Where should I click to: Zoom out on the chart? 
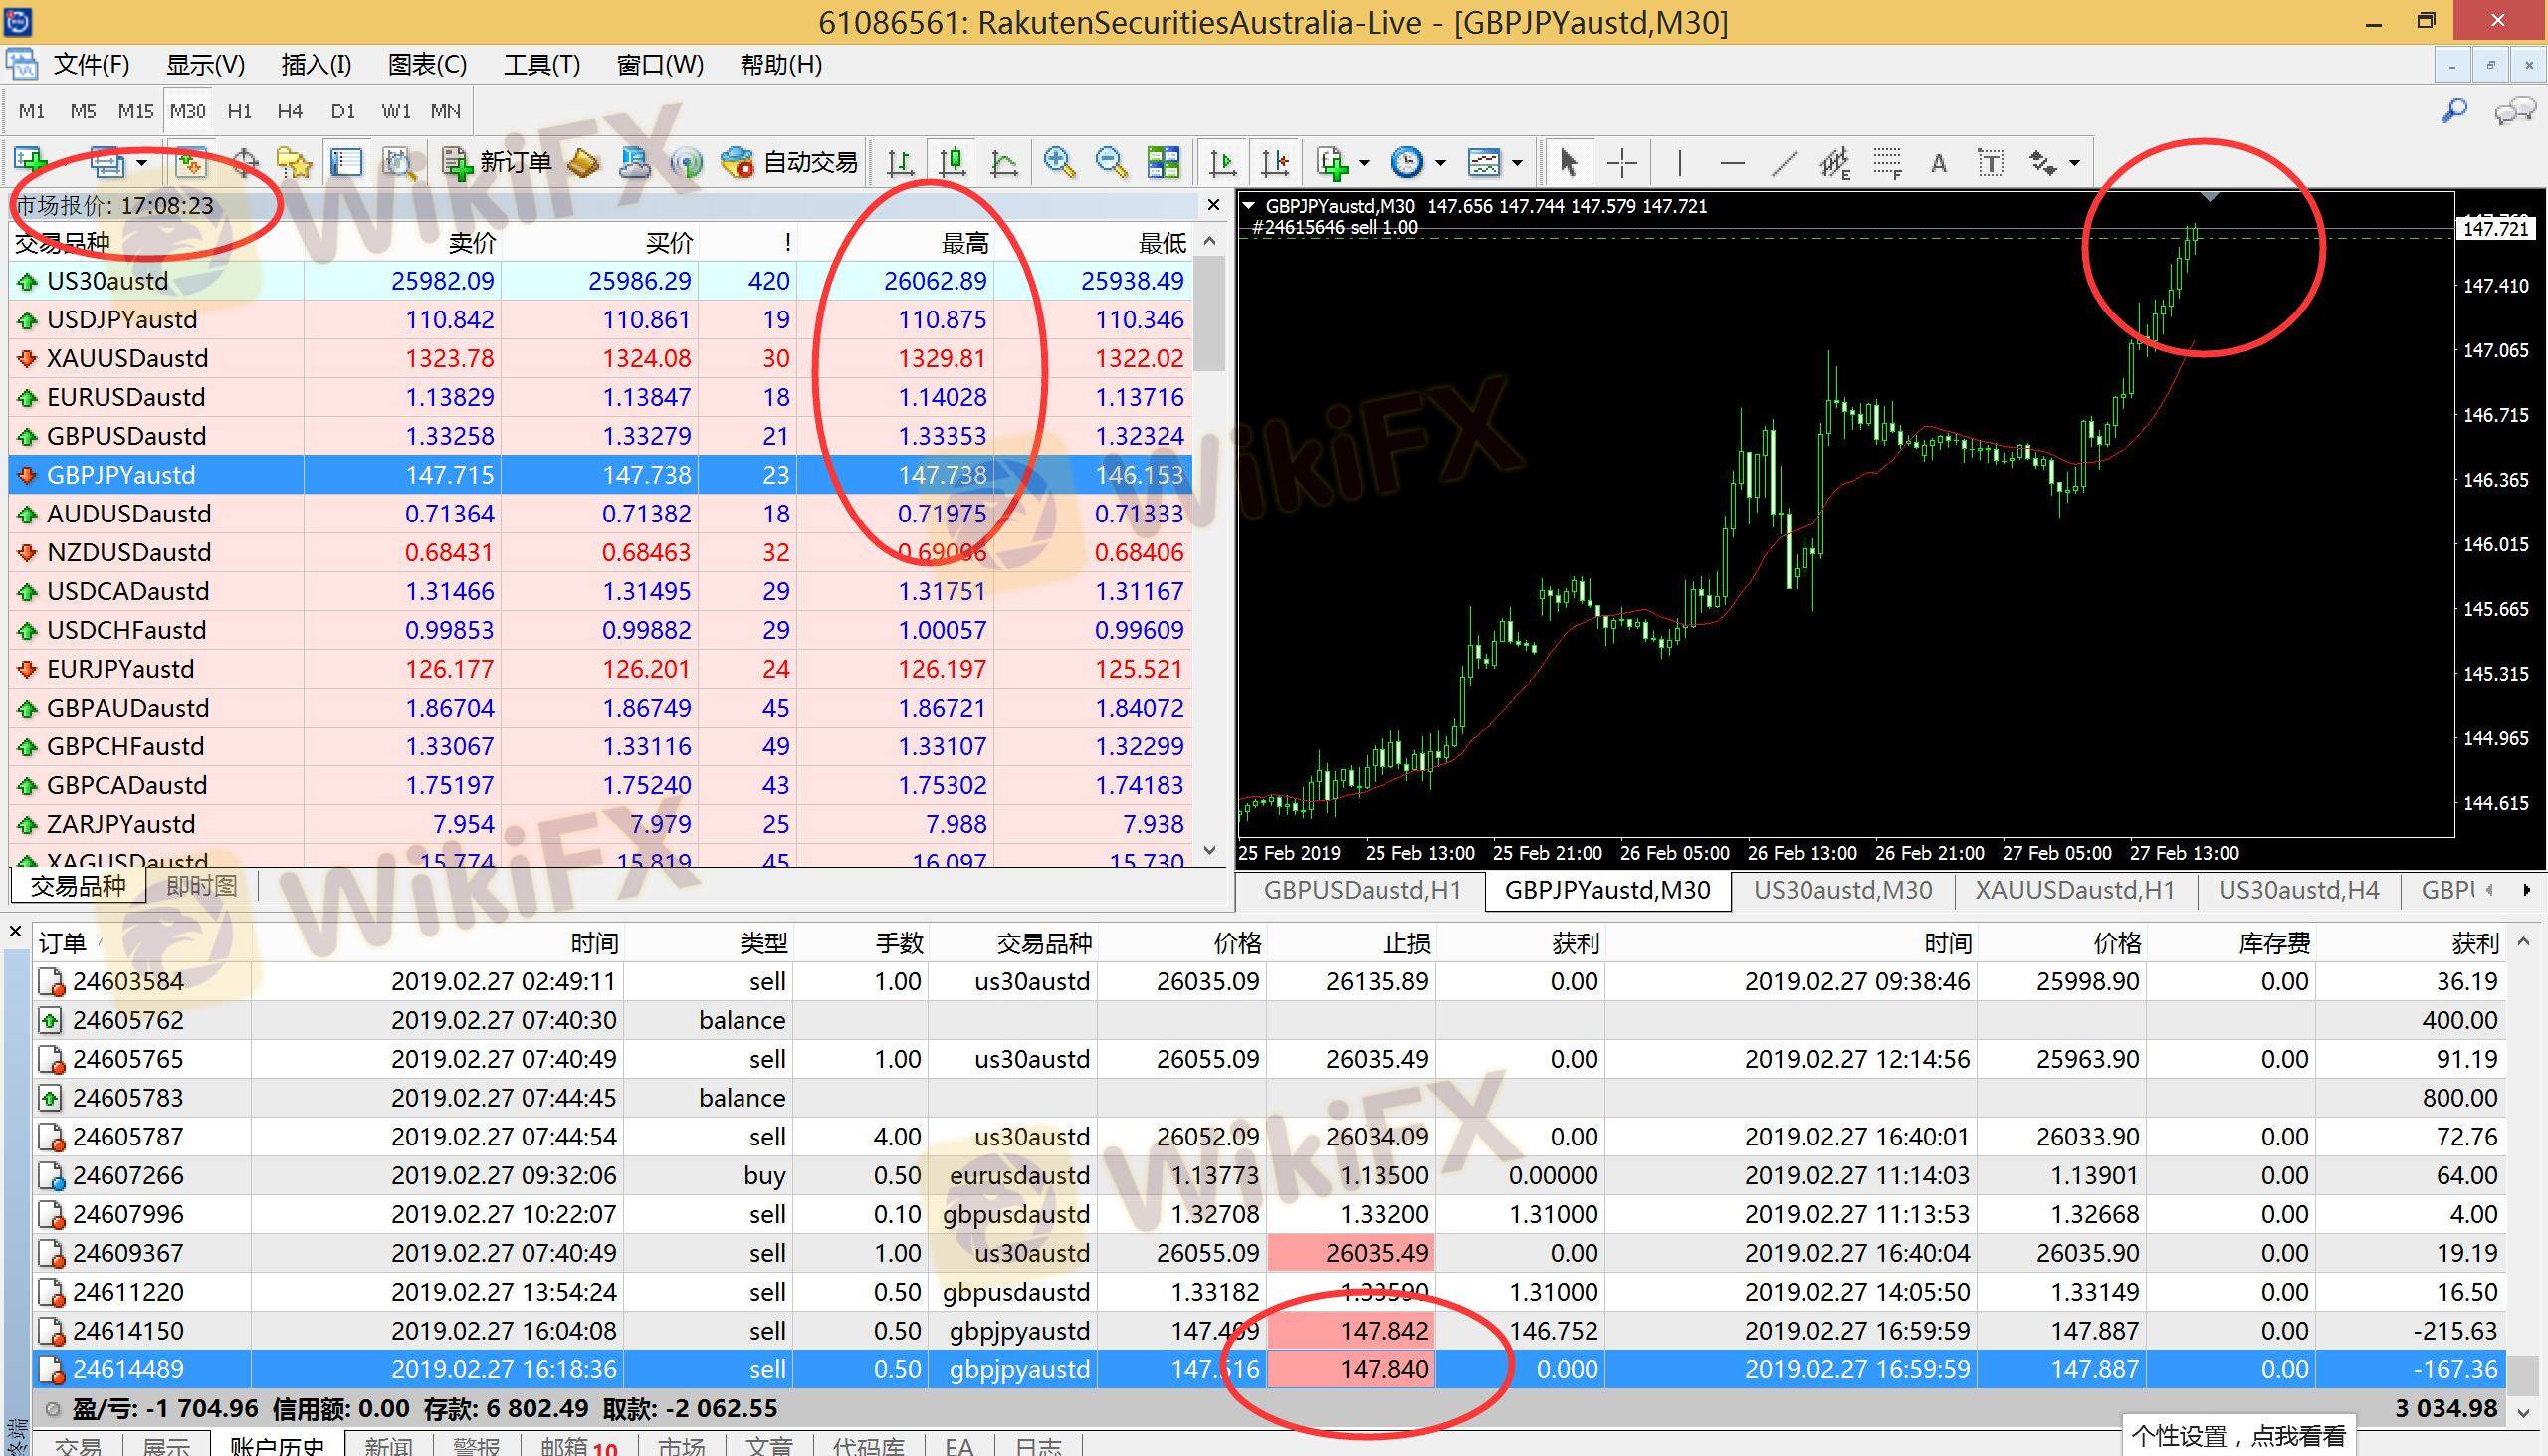[x=1111, y=162]
